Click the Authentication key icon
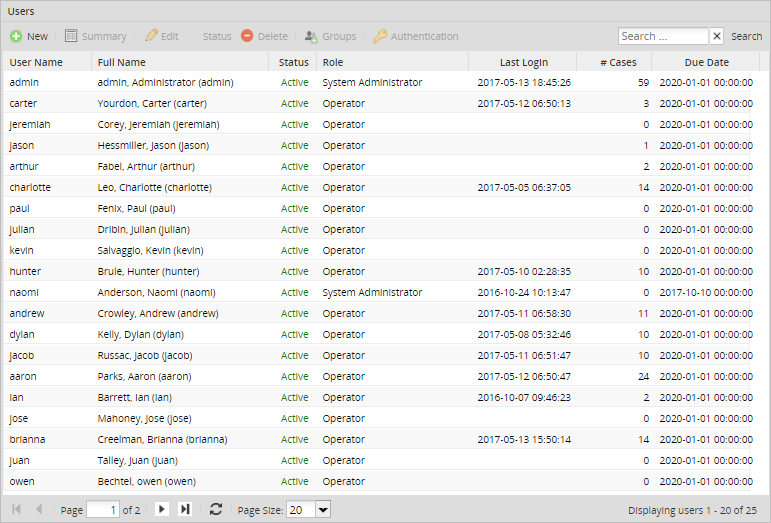 380,36
